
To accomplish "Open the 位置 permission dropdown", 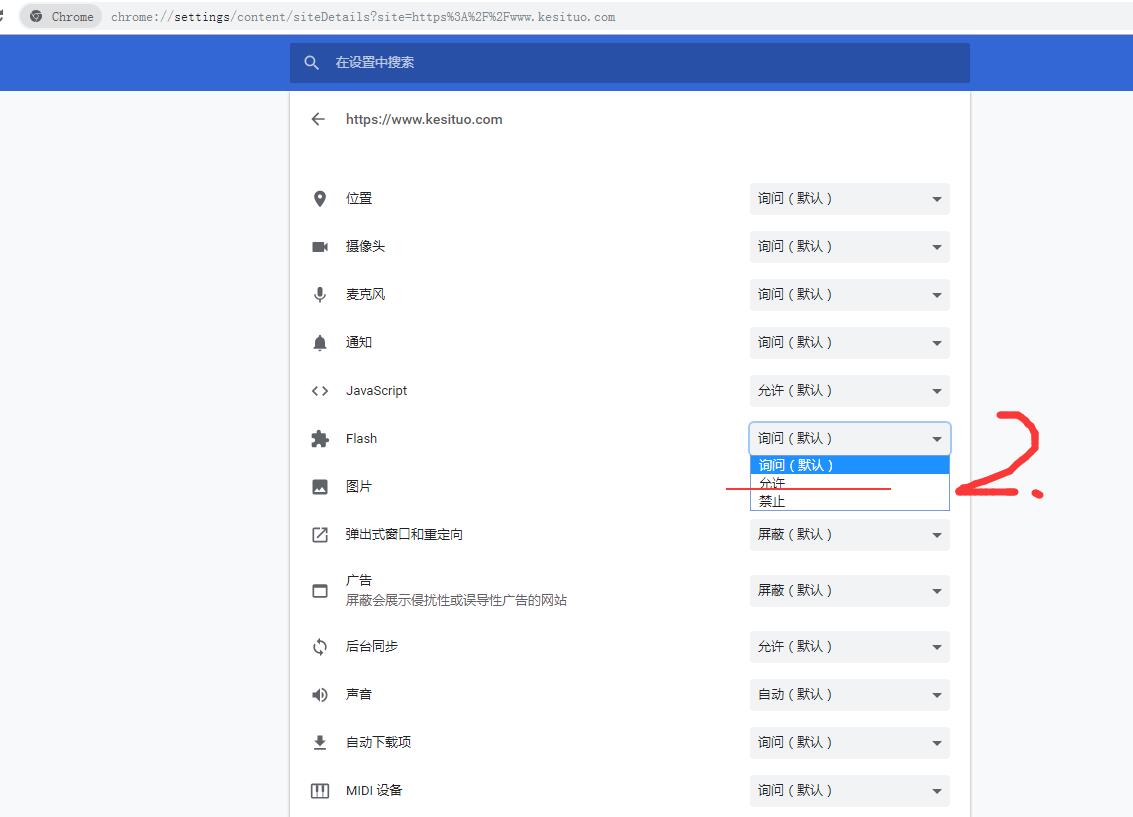I will (849, 199).
